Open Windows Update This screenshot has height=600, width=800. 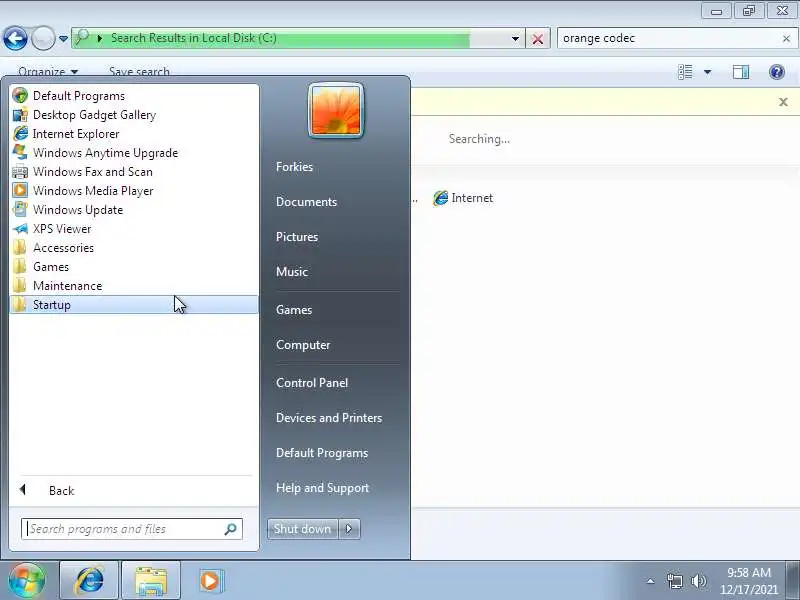pos(134,210)
